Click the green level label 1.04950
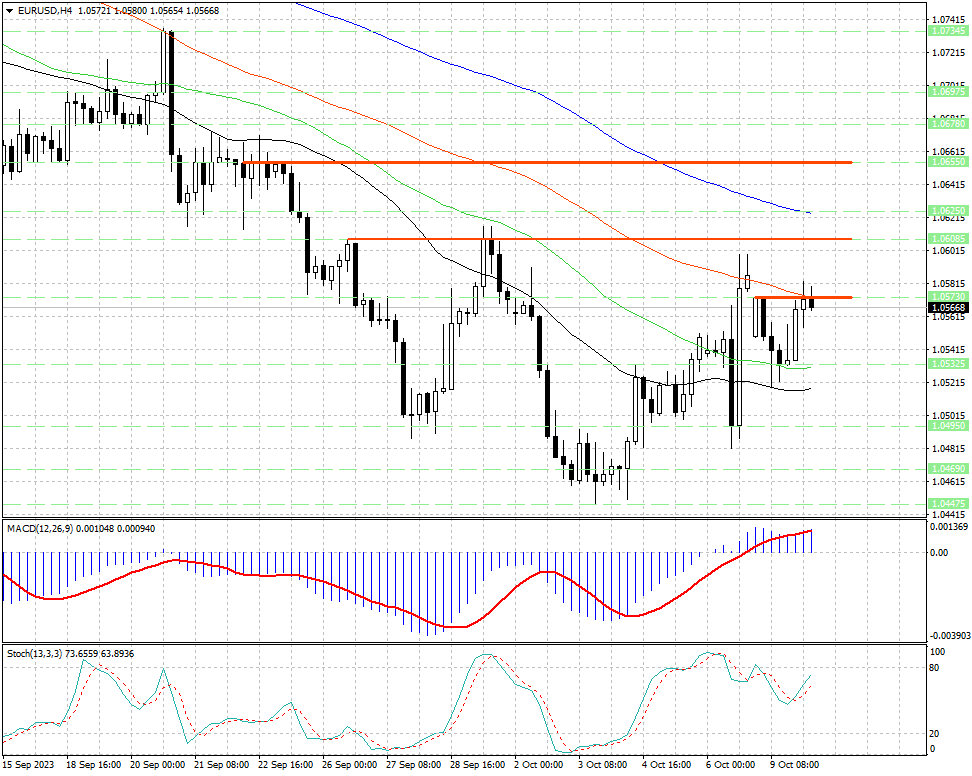The image size is (972, 776). pos(948,426)
